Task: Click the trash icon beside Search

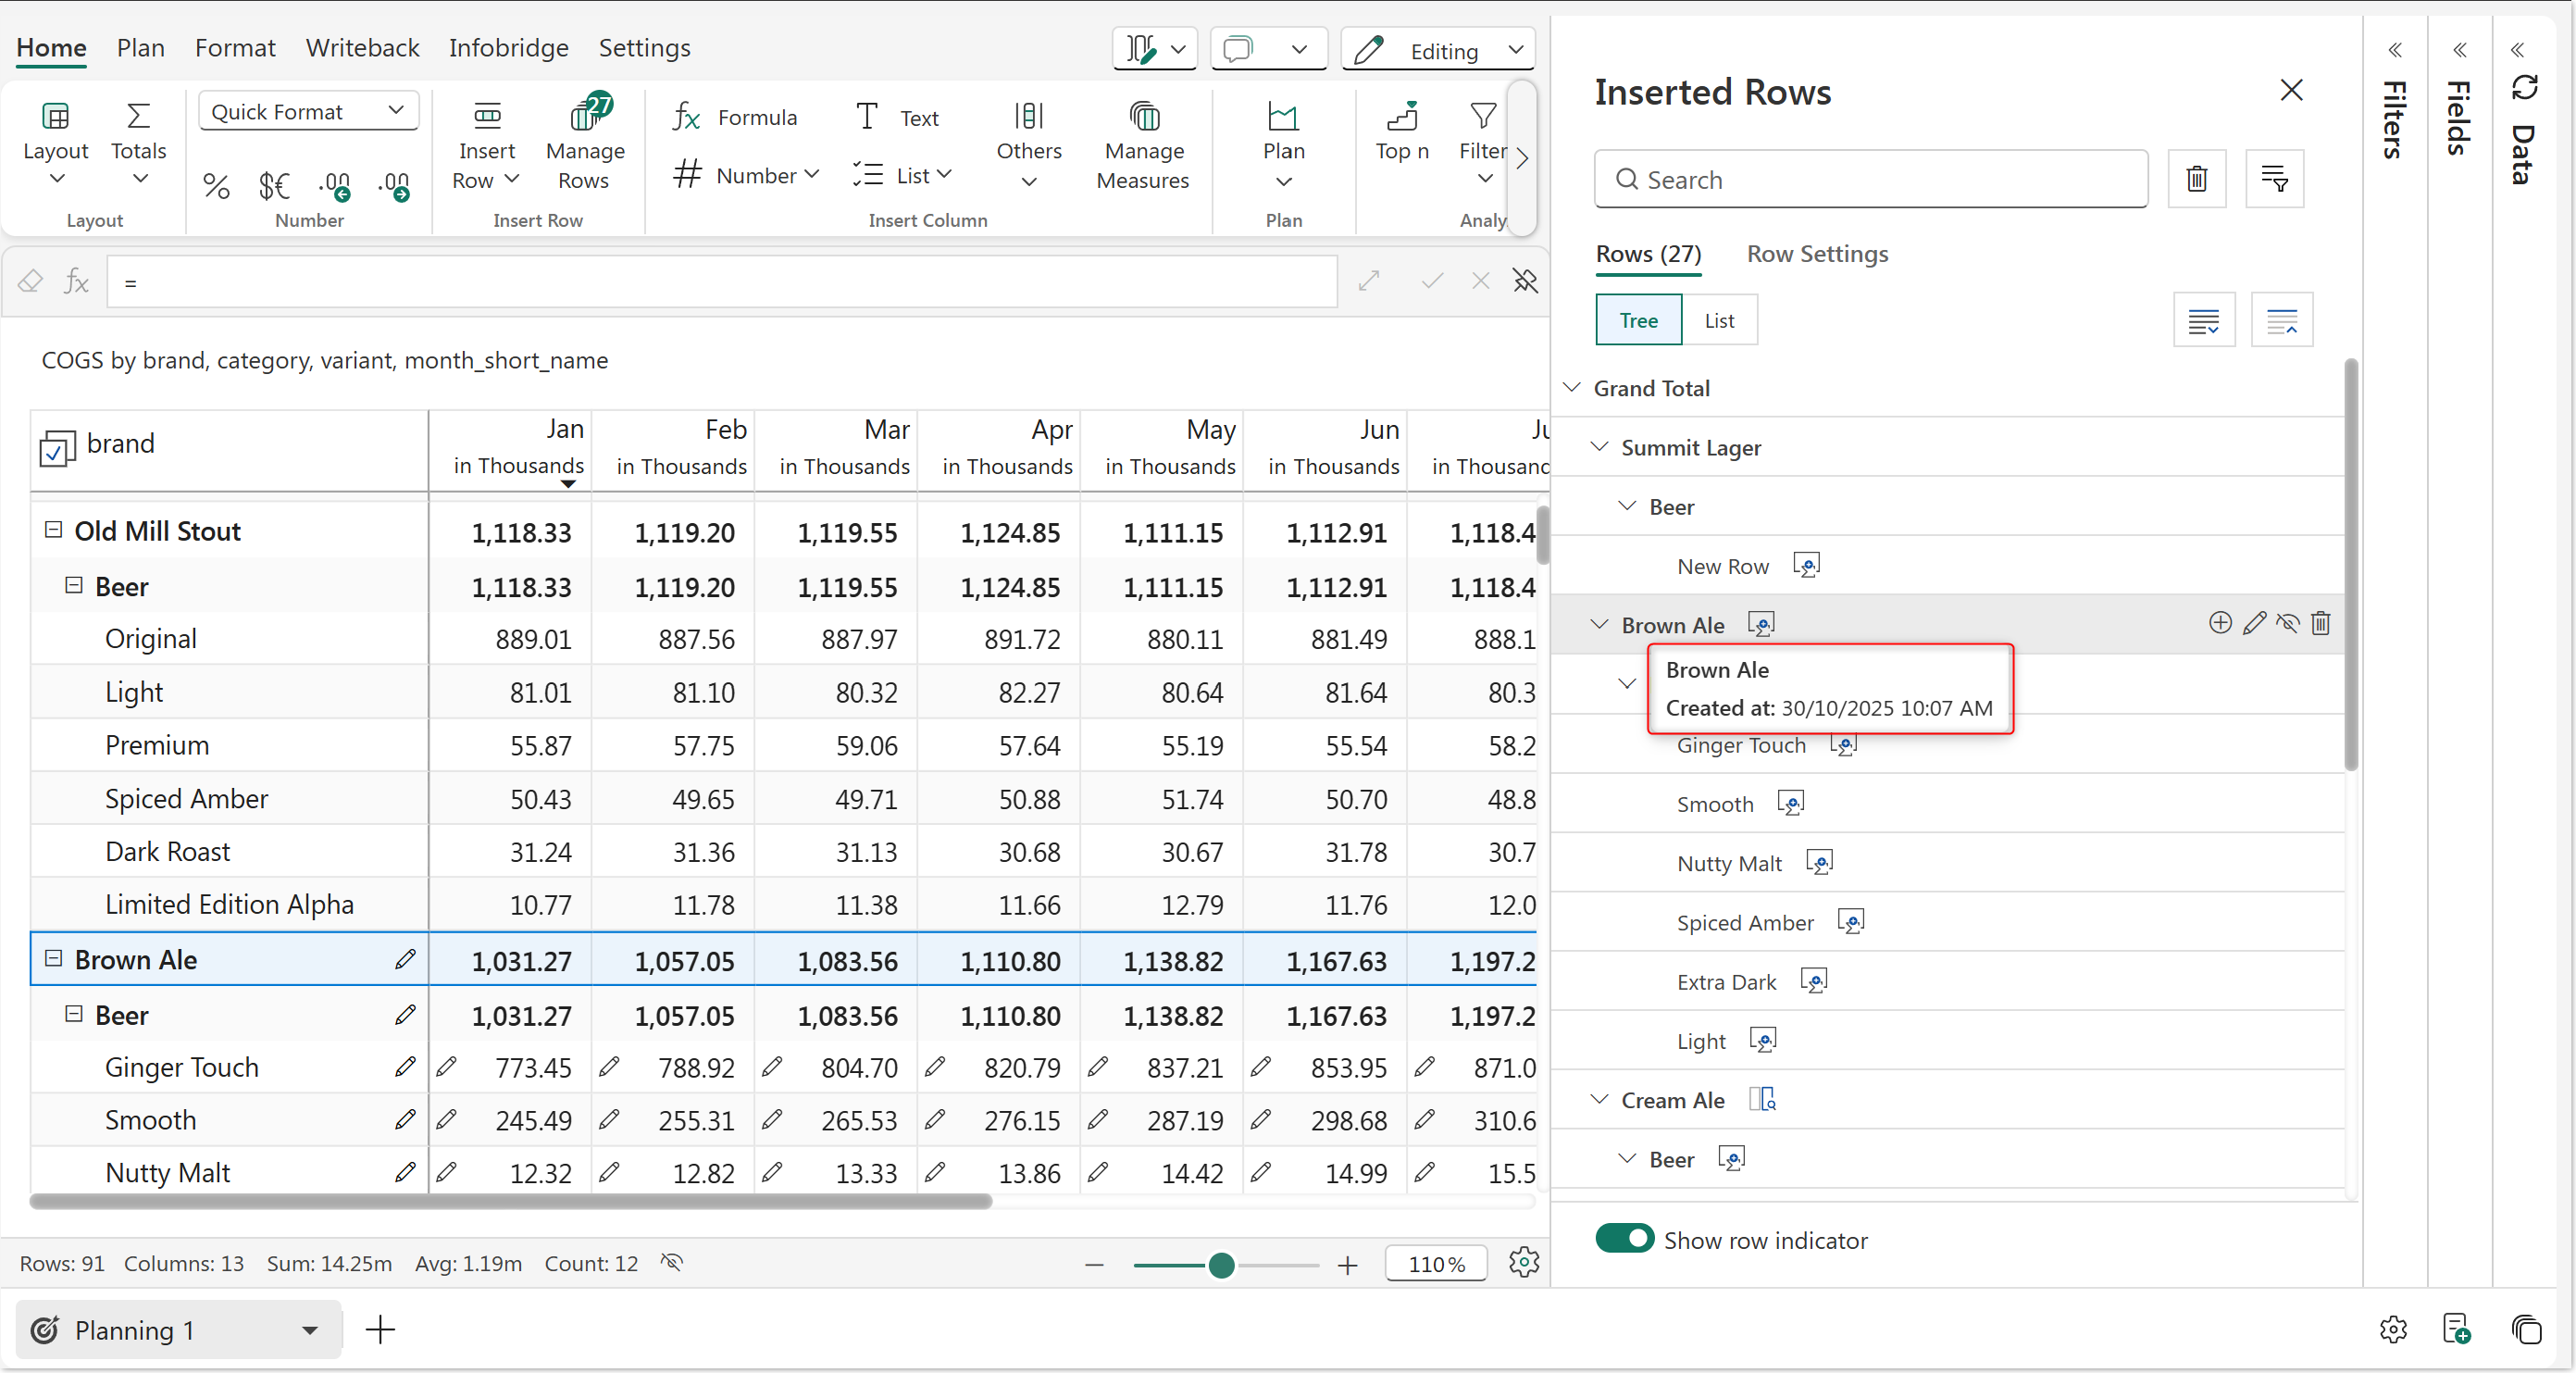Action: click(x=2196, y=179)
